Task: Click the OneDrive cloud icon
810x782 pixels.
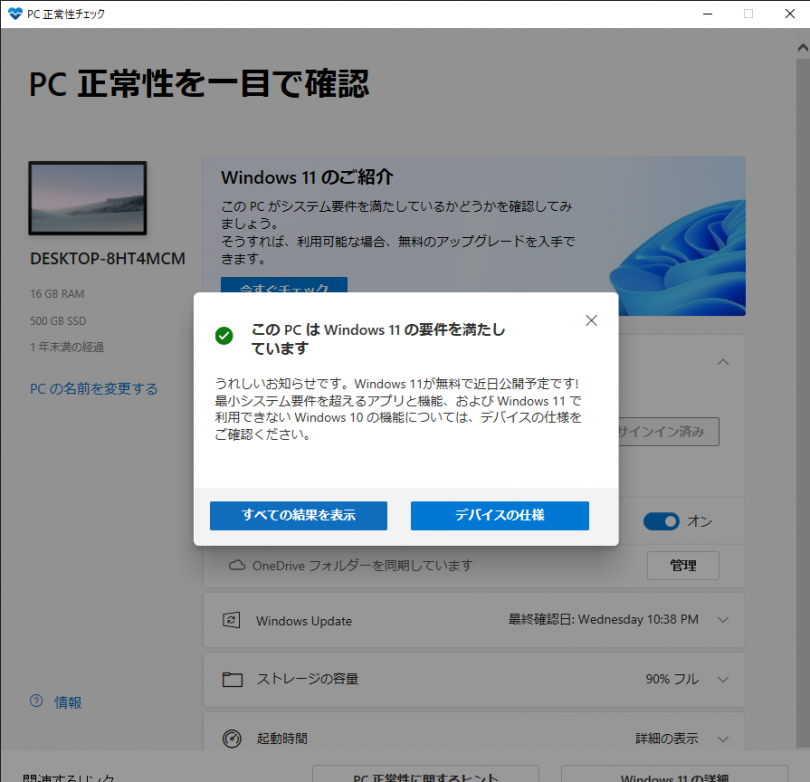Action: pyautogui.click(x=237, y=565)
